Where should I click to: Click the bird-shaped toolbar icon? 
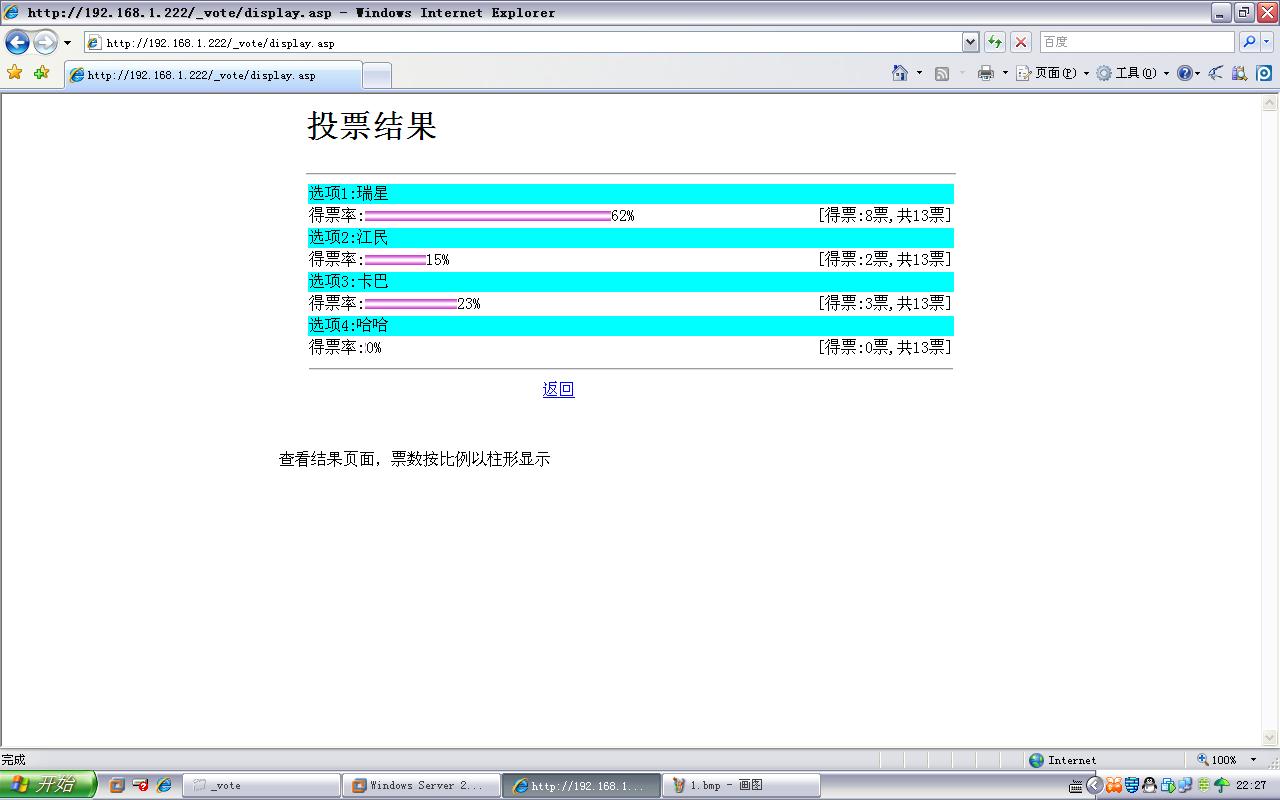(1216, 73)
